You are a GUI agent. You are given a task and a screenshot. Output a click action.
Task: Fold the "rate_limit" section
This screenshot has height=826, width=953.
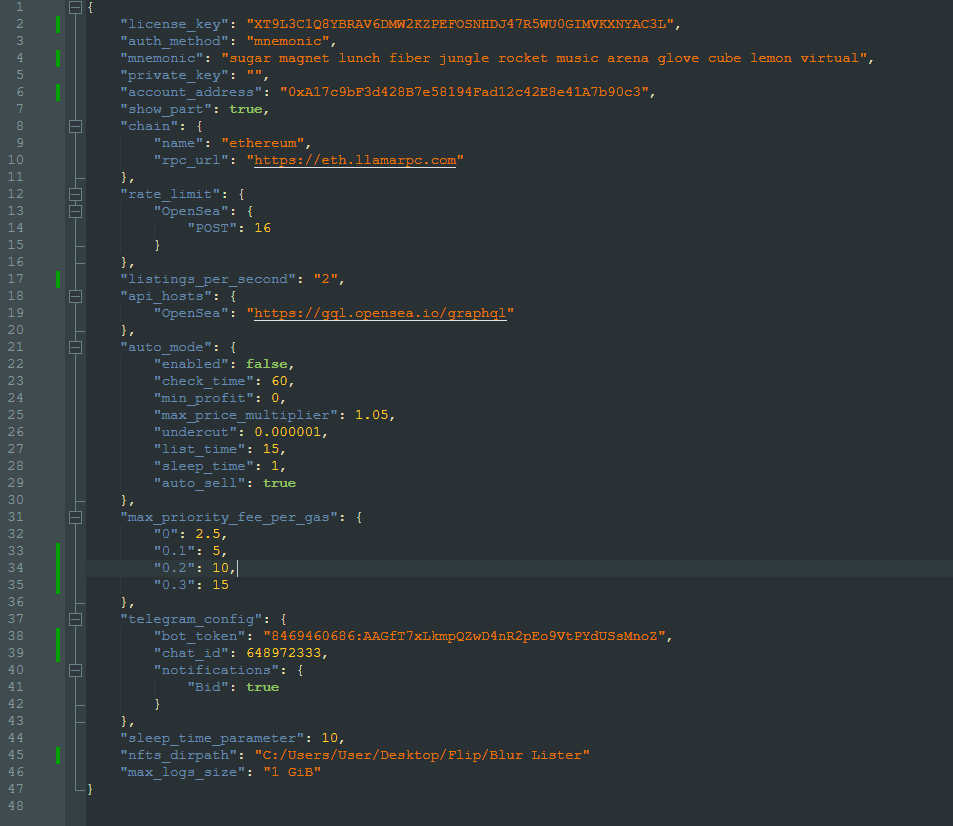coord(75,194)
